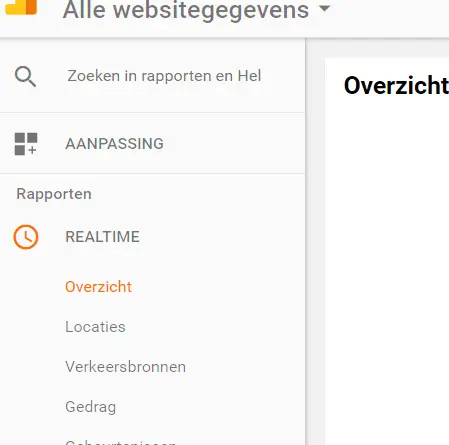Image resolution: width=449 pixels, height=445 pixels.
Task: Click the Alle websitegegevens view name
Action: pyautogui.click(x=186, y=10)
